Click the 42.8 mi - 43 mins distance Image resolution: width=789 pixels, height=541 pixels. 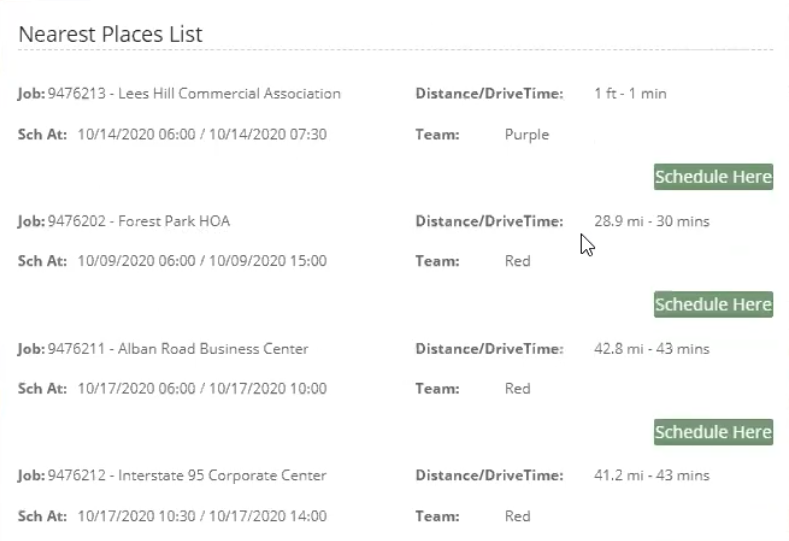tap(652, 349)
